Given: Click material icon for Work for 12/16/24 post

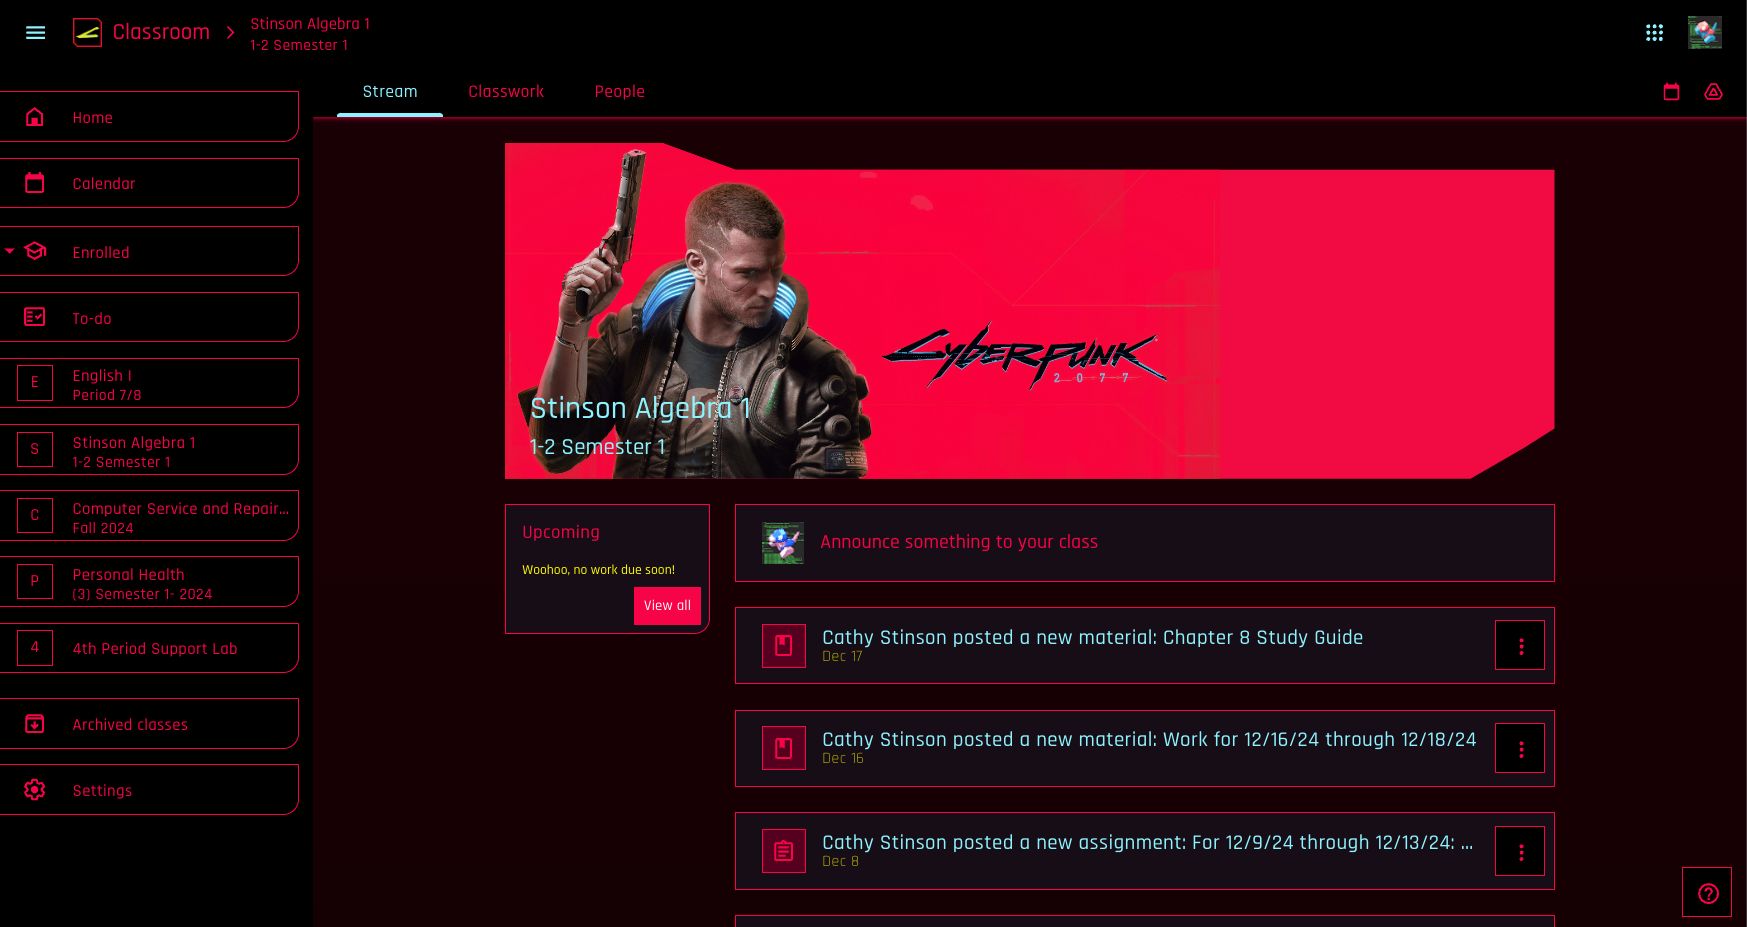Looking at the screenshot, I should pos(784,748).
